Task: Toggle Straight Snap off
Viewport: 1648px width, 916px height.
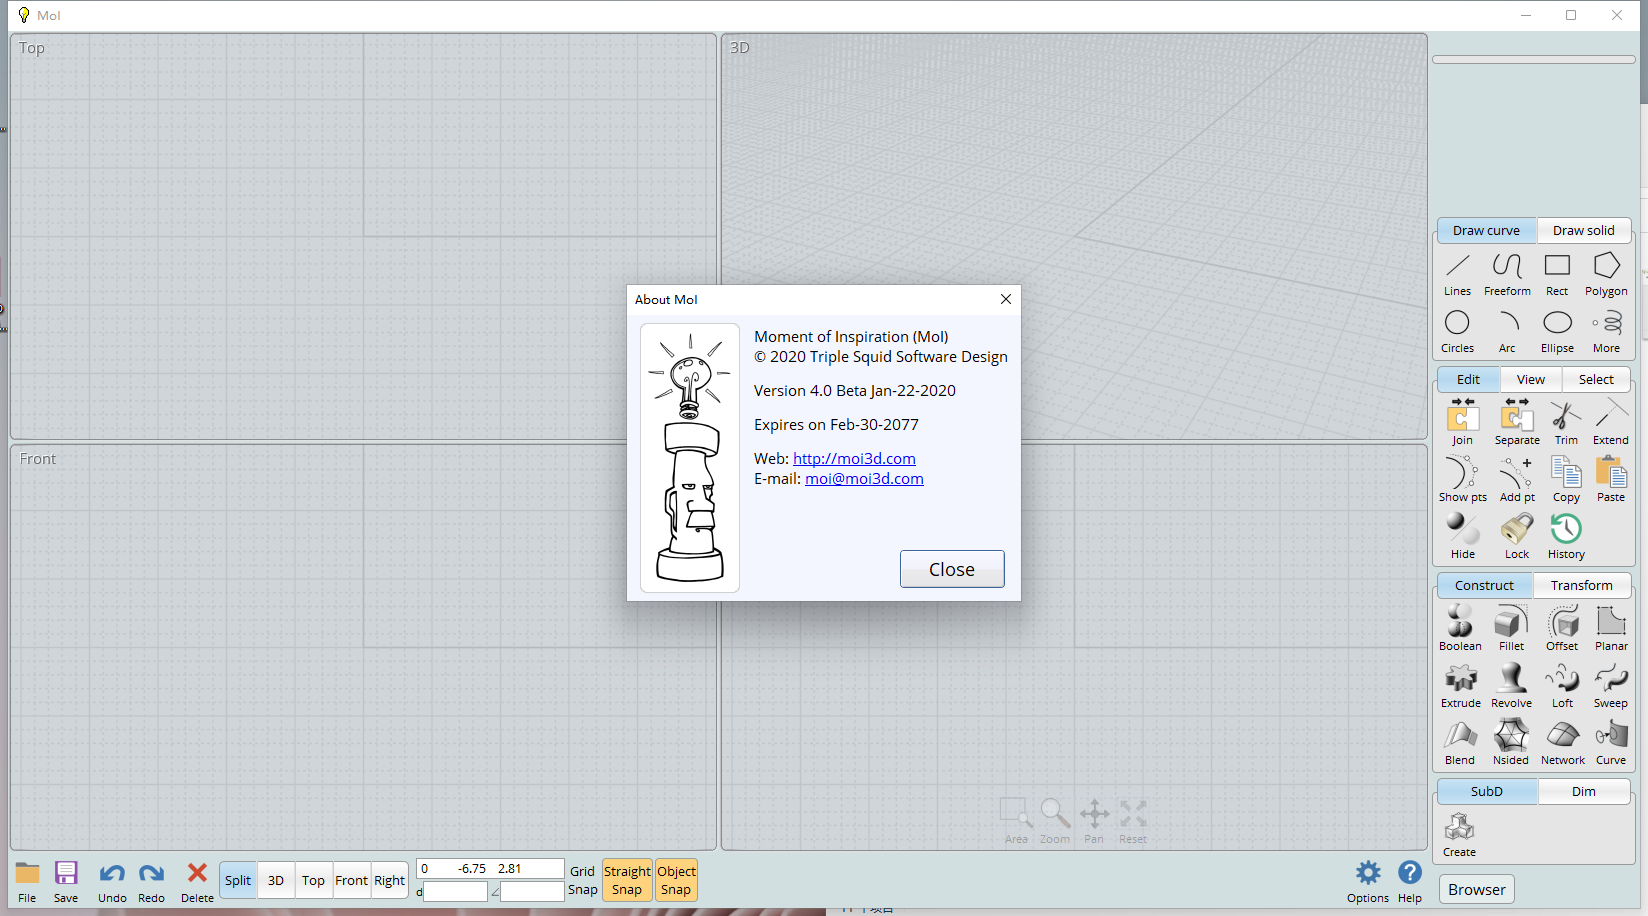Action: [x=627, y=880]
